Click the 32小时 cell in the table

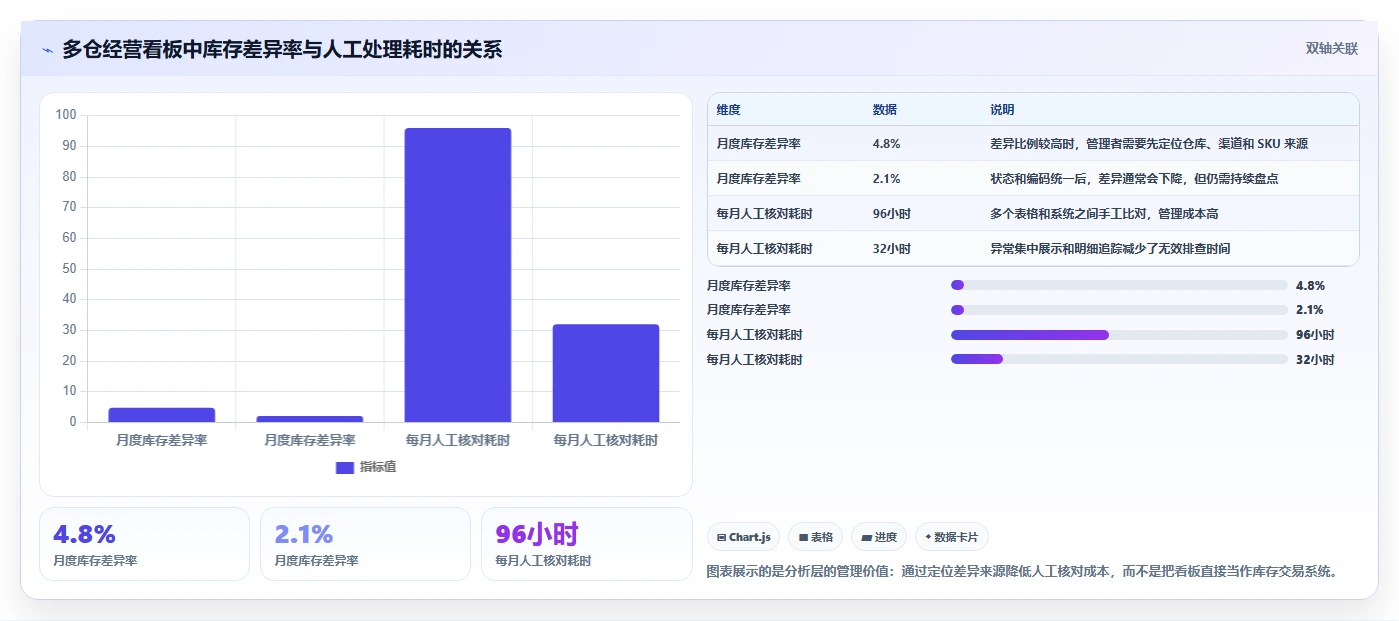[892, 249]
